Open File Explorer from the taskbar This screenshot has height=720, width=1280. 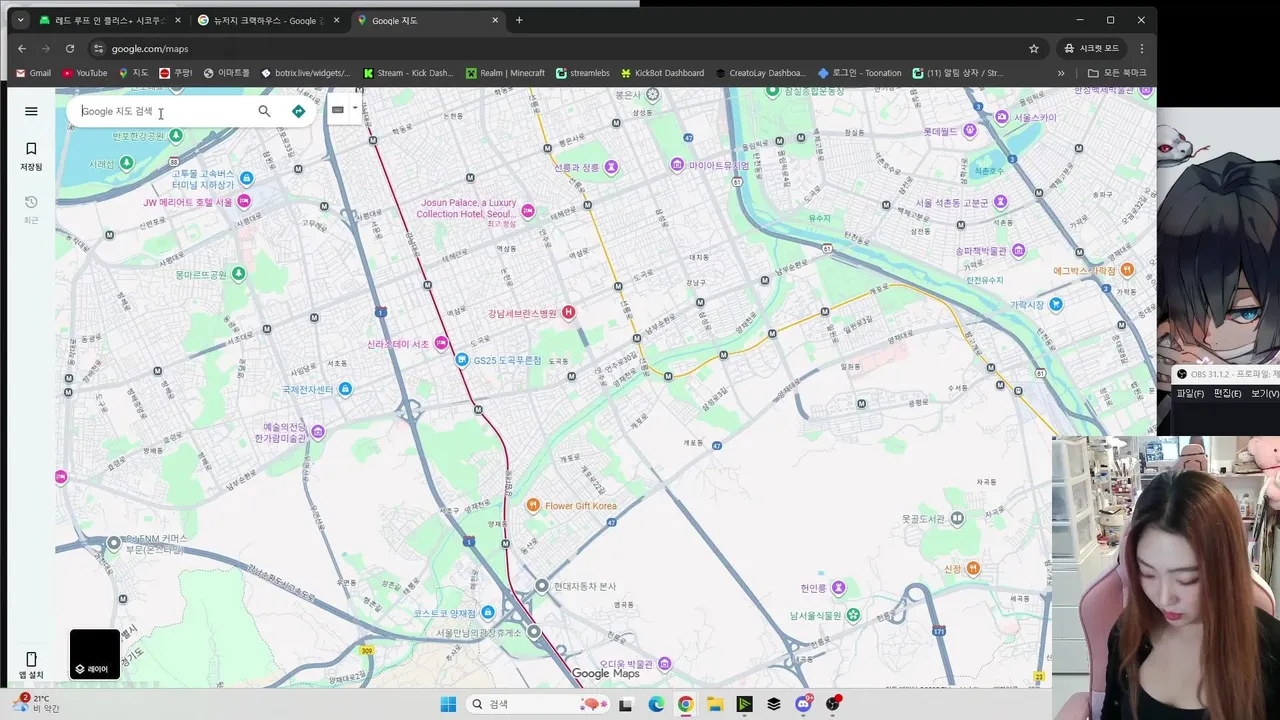tap(715, 704)
